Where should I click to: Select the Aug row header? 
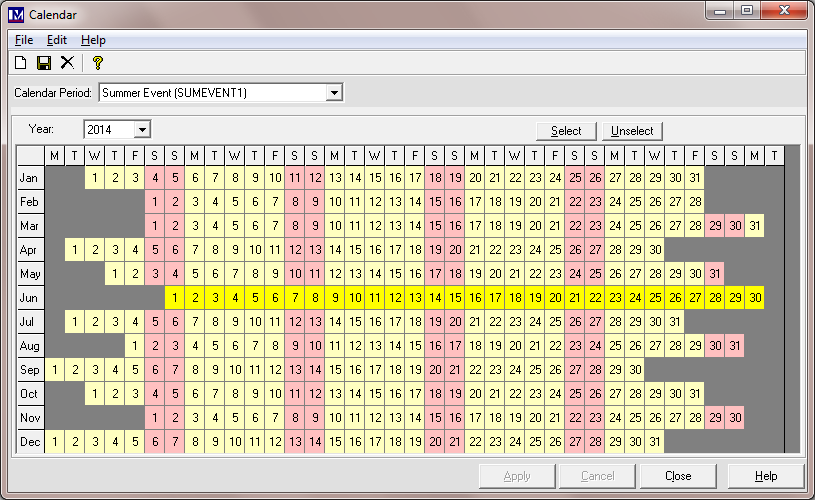point(31,346)
